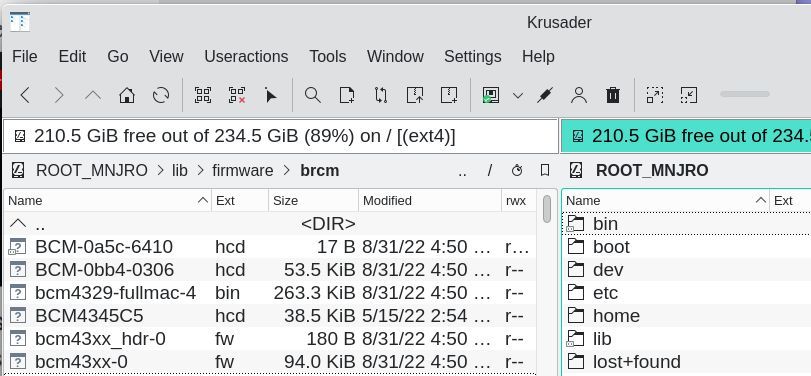
Task: Open the Settings menu
Action: tap(472, 56)
